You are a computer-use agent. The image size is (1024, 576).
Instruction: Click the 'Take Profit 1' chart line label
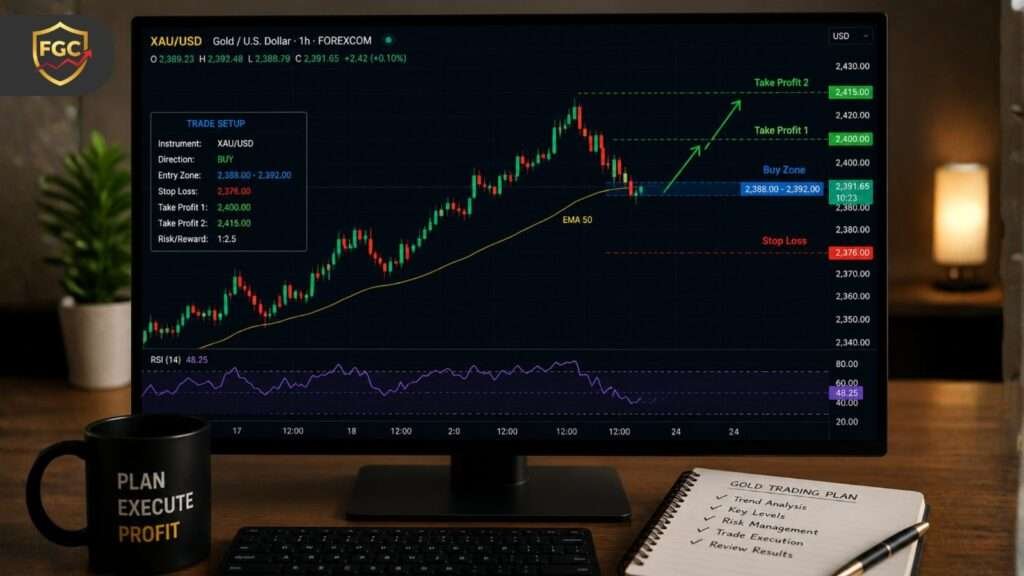point(781,131)
